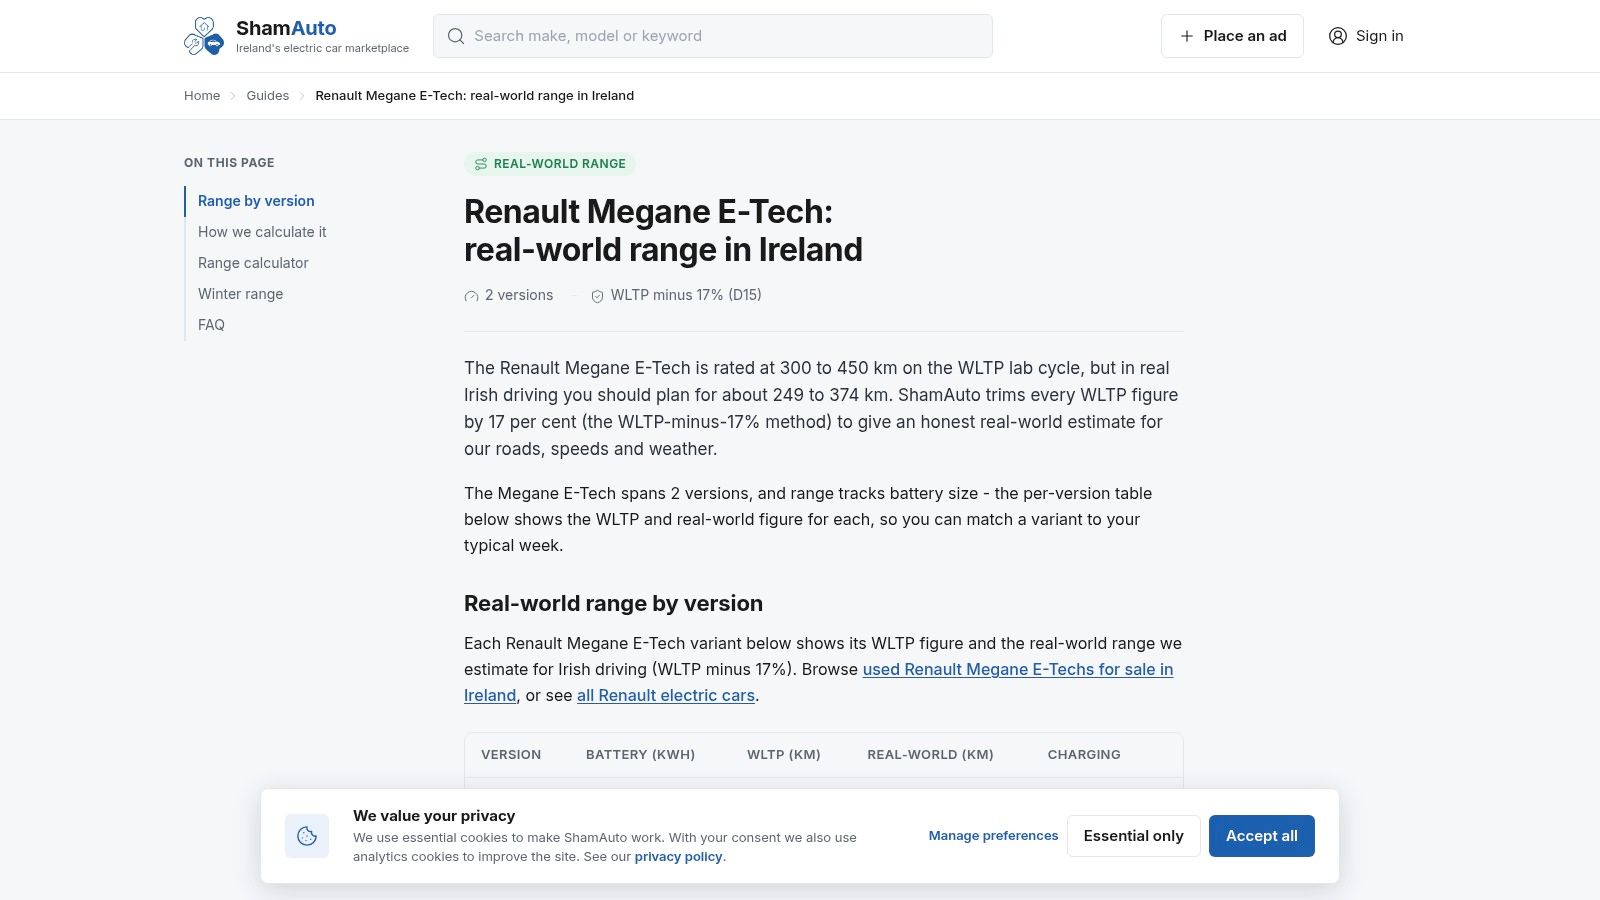The image size is (1600, 900).
Task: Accept all cookies
Action: click(x=1262, y=836)
